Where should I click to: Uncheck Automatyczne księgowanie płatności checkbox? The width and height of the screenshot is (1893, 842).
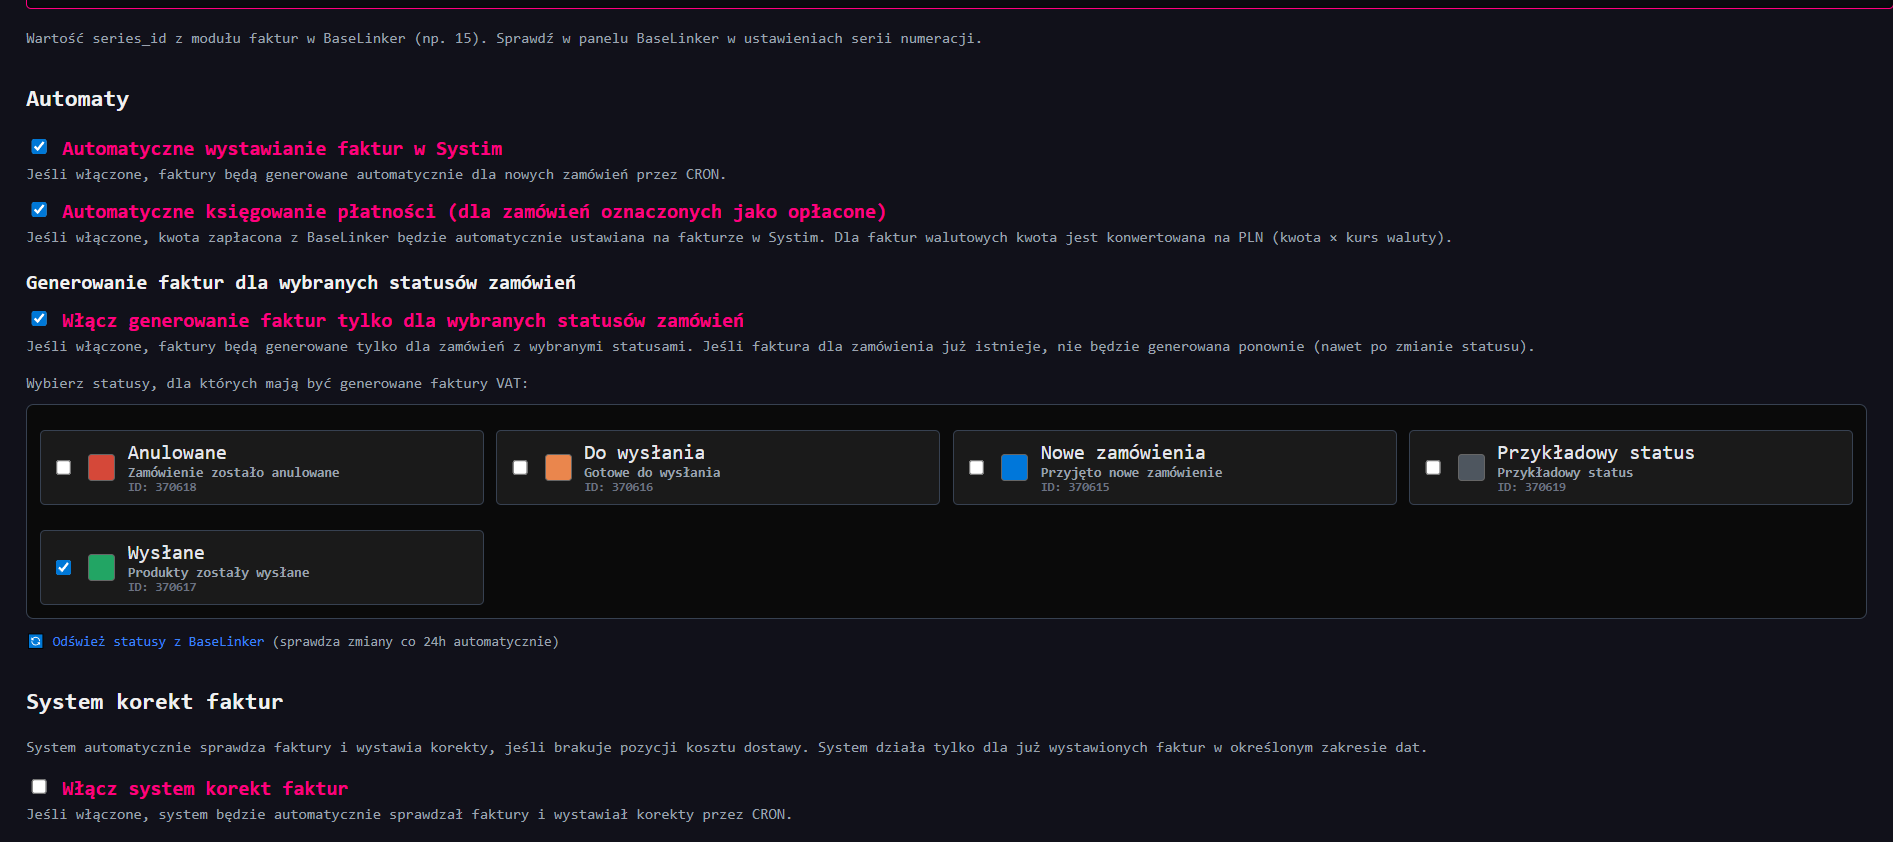39,210
